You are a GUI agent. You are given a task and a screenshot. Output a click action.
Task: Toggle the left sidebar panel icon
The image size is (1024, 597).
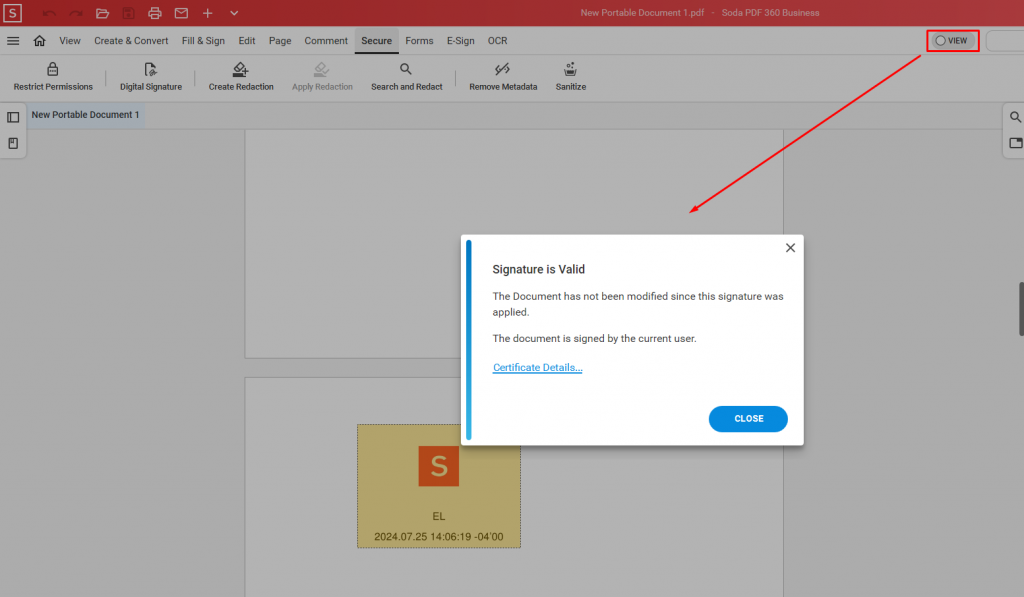pyautogui.click(x=13, y=118)
